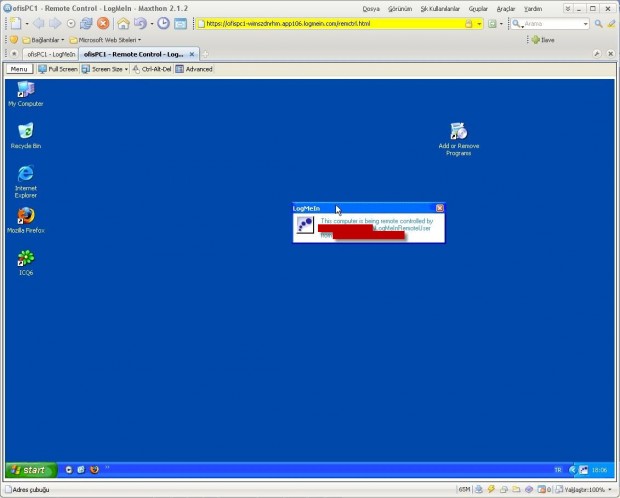Expand hidden tray icons arrow
Viewport: 620px width, 498px height.
[x=572, y=470]
